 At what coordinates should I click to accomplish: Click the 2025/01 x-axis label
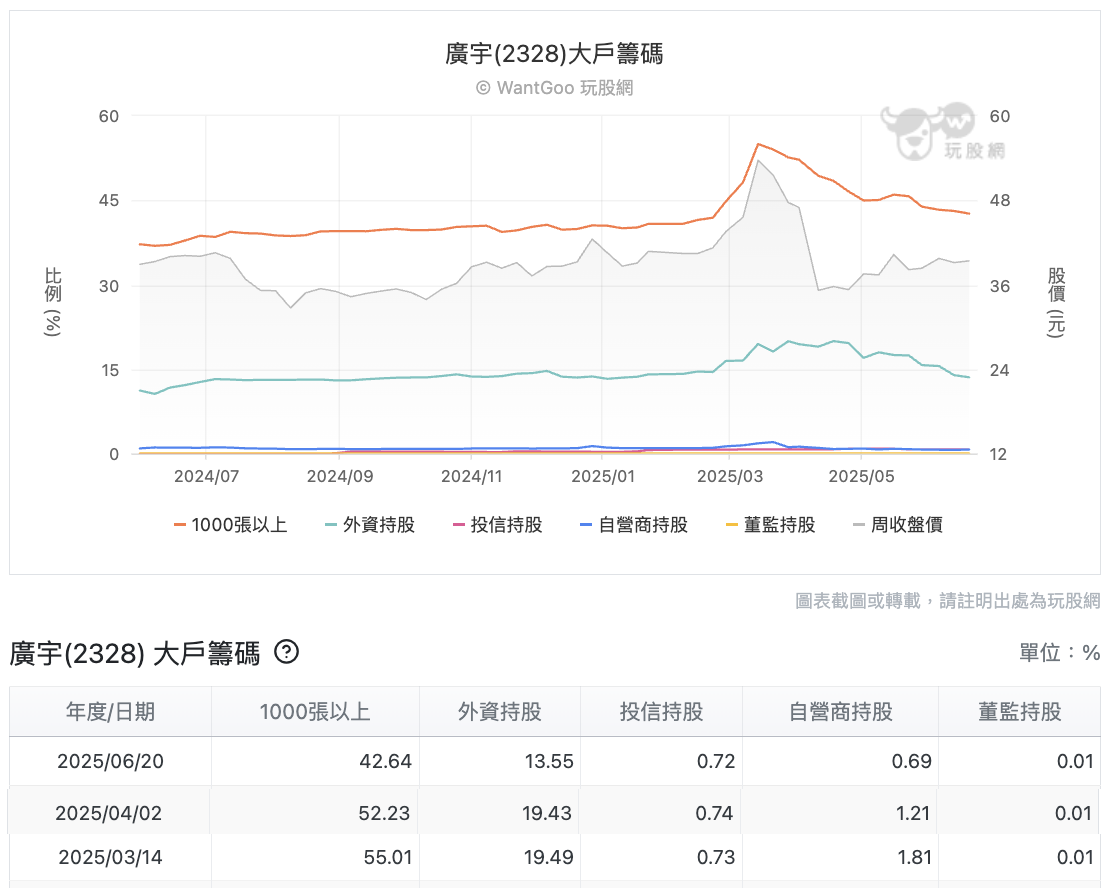click(x=602, y=477)
